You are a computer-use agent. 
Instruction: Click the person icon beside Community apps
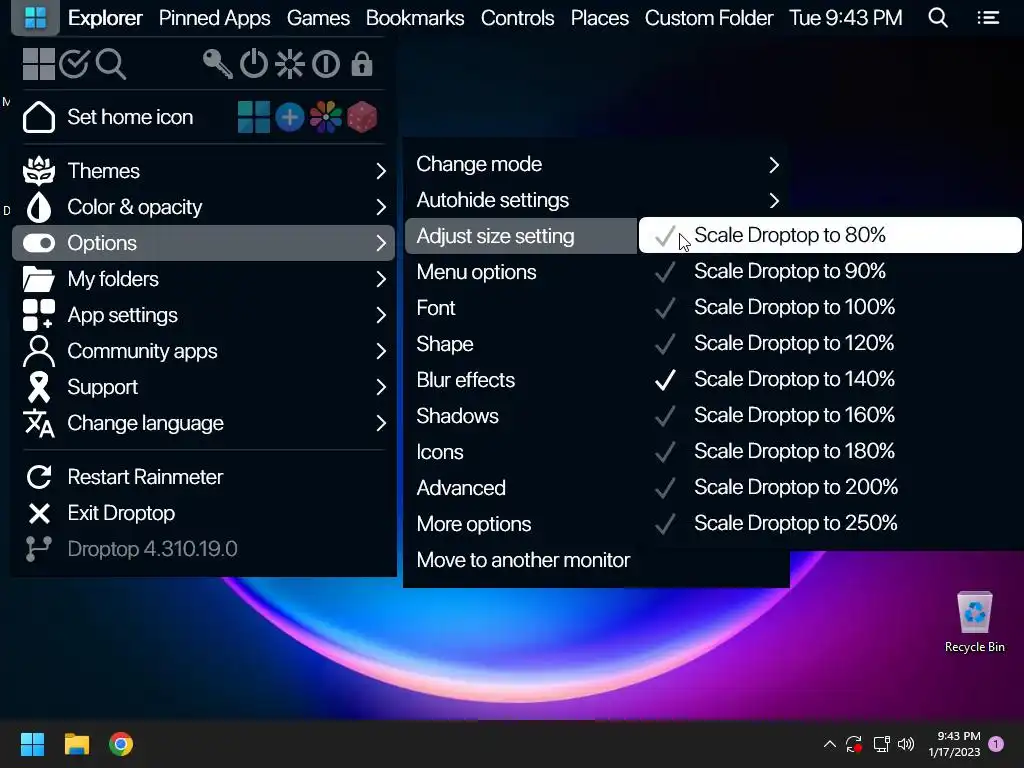pyautogui.click(x=39, y=351)
